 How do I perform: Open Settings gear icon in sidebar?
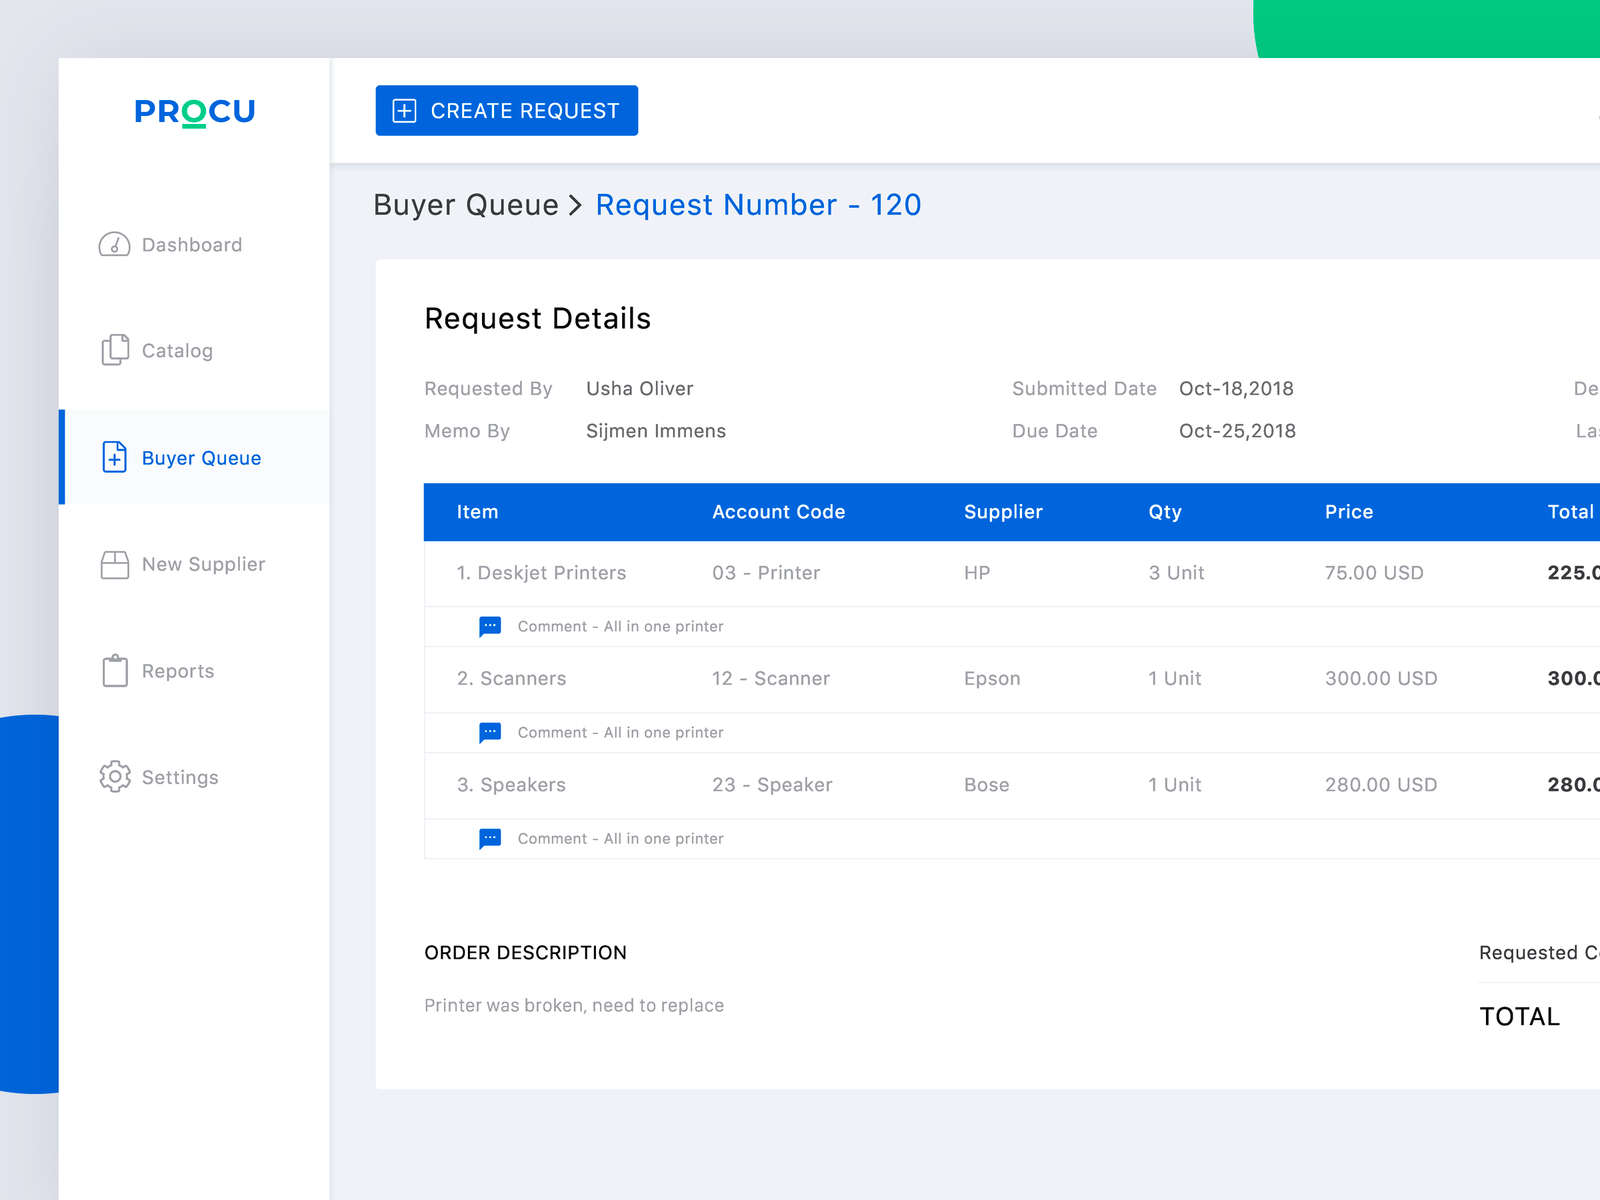click(x=115, y=776)
